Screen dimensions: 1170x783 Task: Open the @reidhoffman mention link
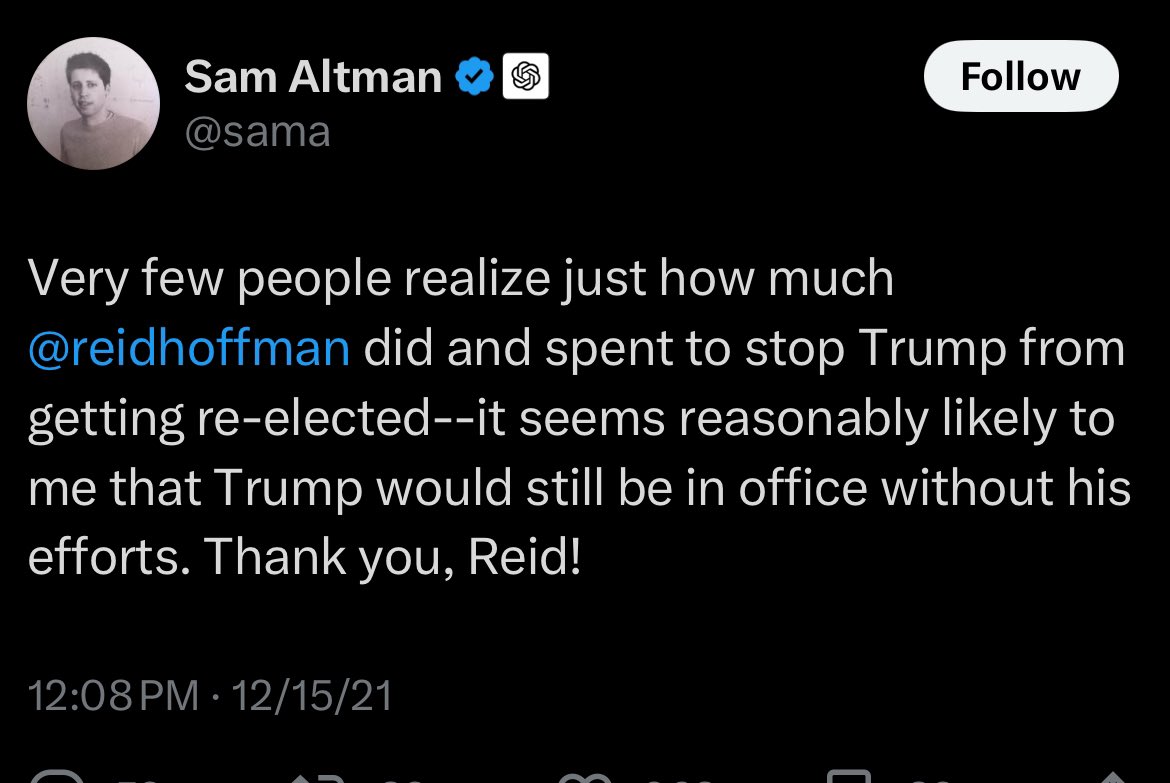click(x=189, y=347)
